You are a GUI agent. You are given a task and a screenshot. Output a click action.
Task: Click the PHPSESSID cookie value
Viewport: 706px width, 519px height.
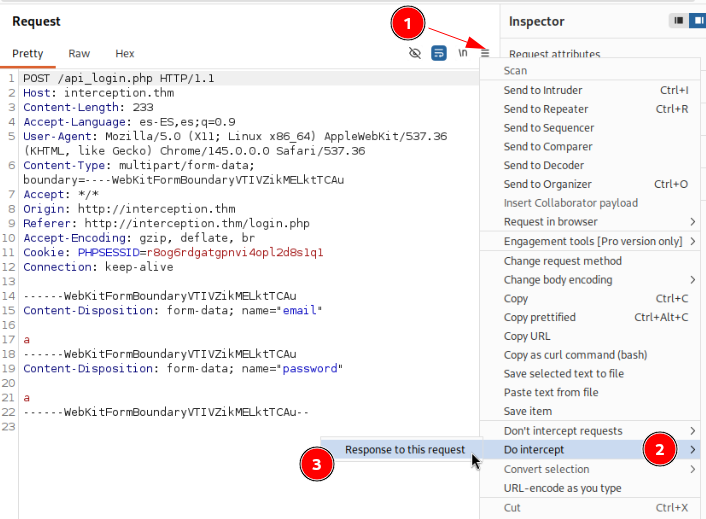(x=235, y=253)
